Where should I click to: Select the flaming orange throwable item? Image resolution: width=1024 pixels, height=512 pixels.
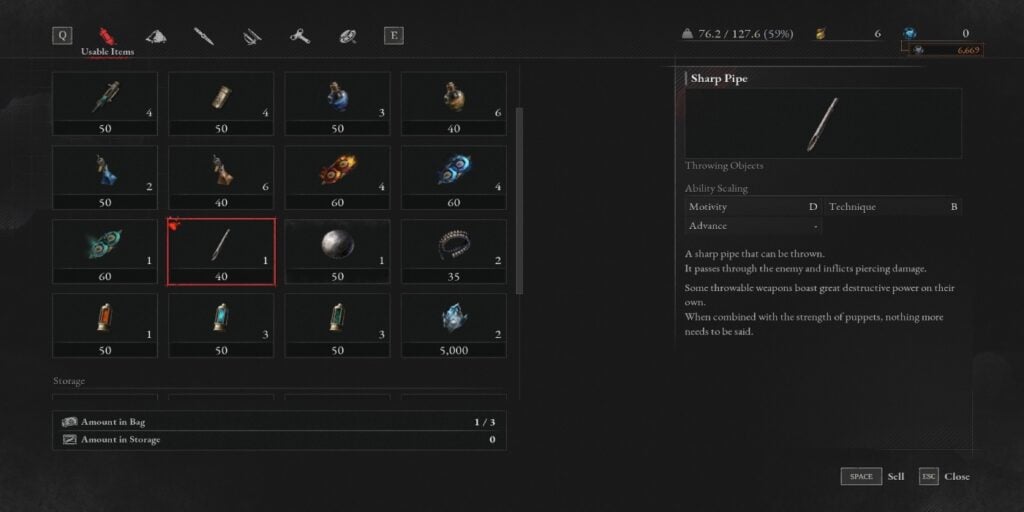[x=338, y=178]
